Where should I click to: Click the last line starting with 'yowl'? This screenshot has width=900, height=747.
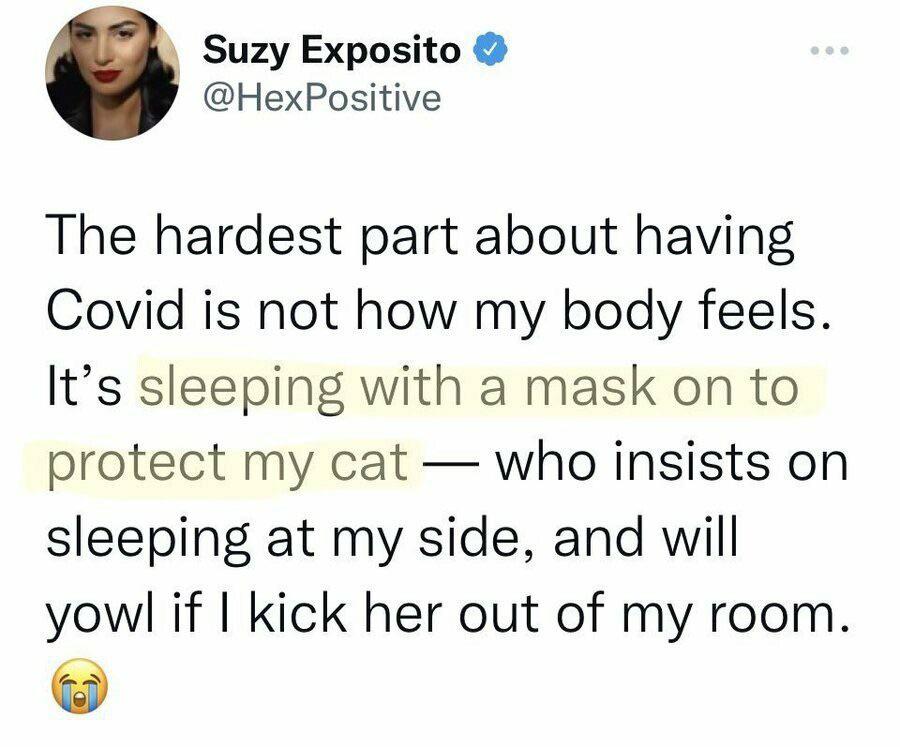(447, 616)
